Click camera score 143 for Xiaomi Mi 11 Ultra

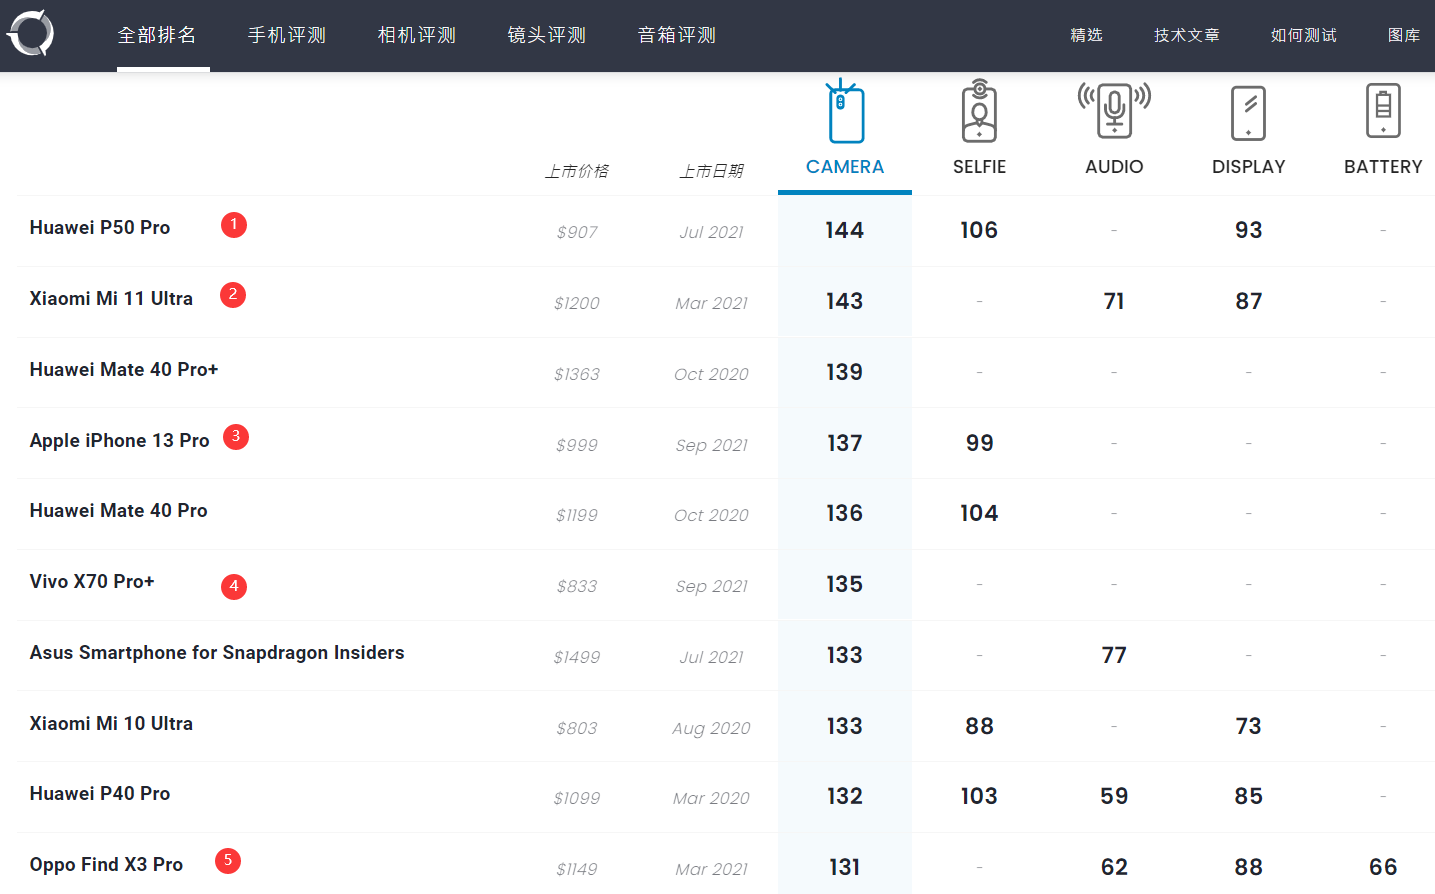click(x=844, y=302)
